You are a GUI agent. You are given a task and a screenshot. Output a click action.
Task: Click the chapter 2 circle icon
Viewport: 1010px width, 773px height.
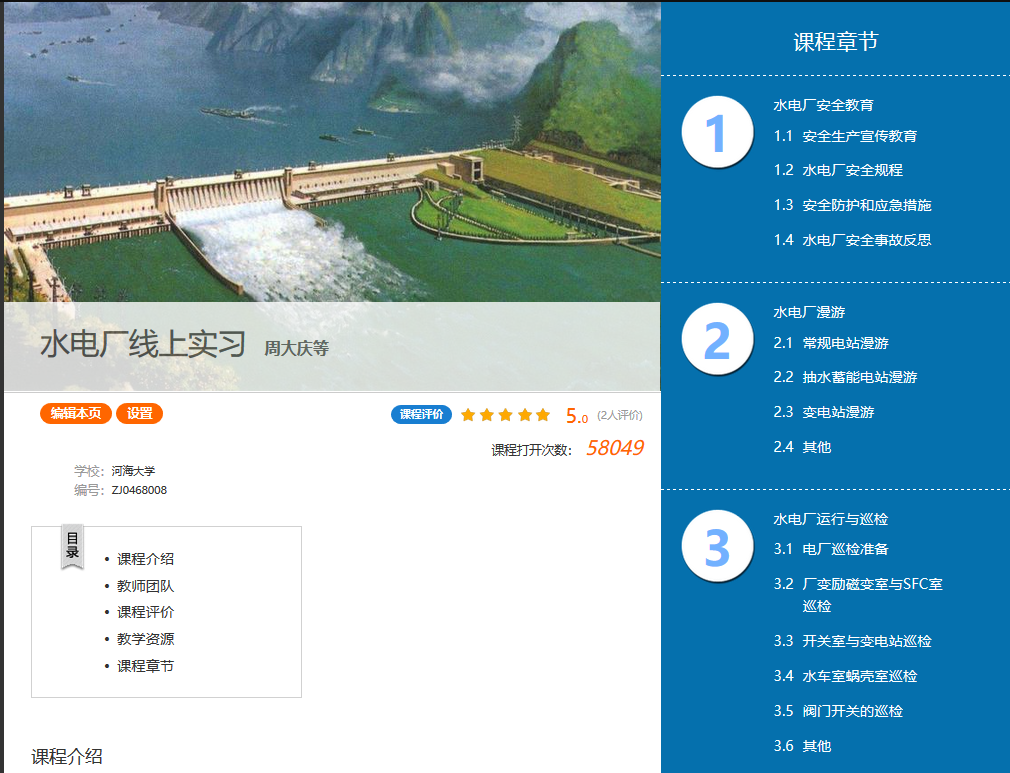(x=717, y=340)
